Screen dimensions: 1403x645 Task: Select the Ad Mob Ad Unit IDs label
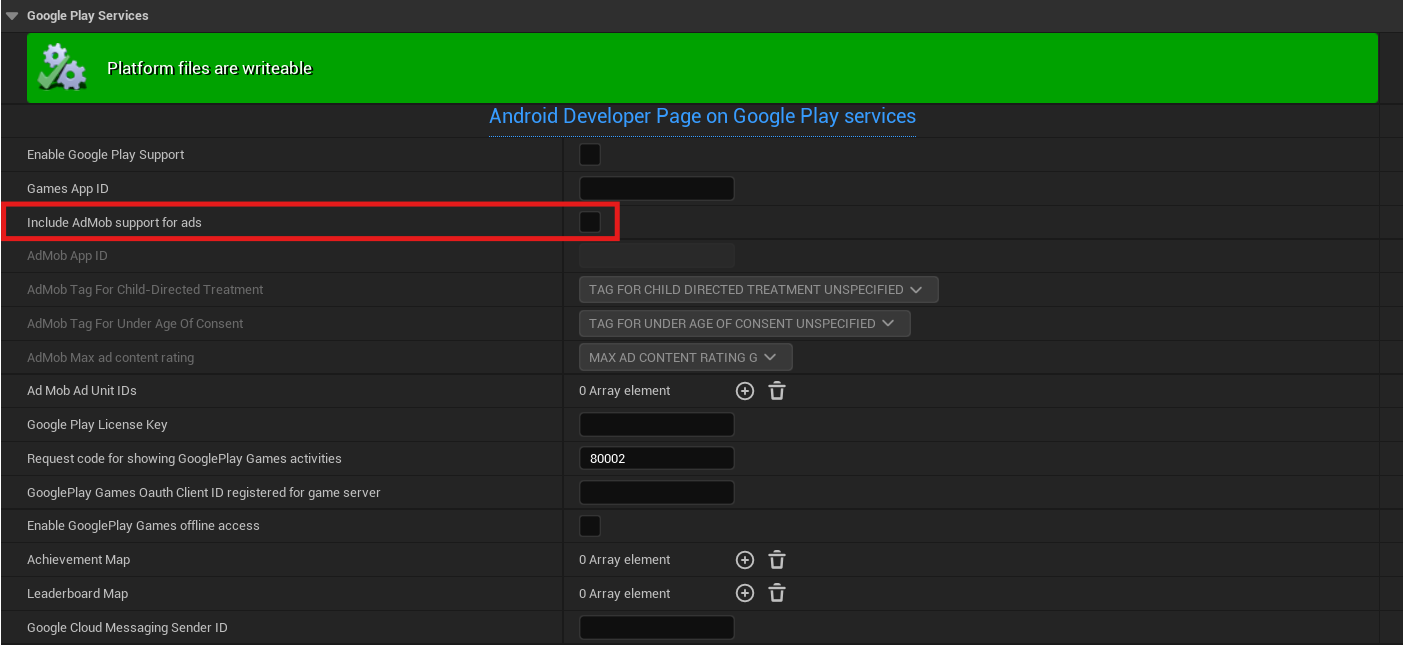point(82,391)
